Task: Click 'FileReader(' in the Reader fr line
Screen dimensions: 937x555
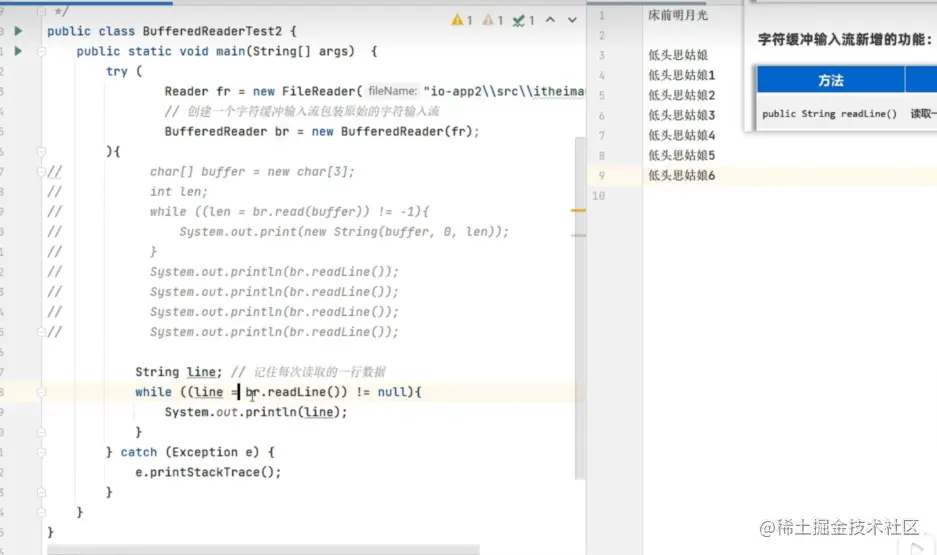Action: point(322,91)
